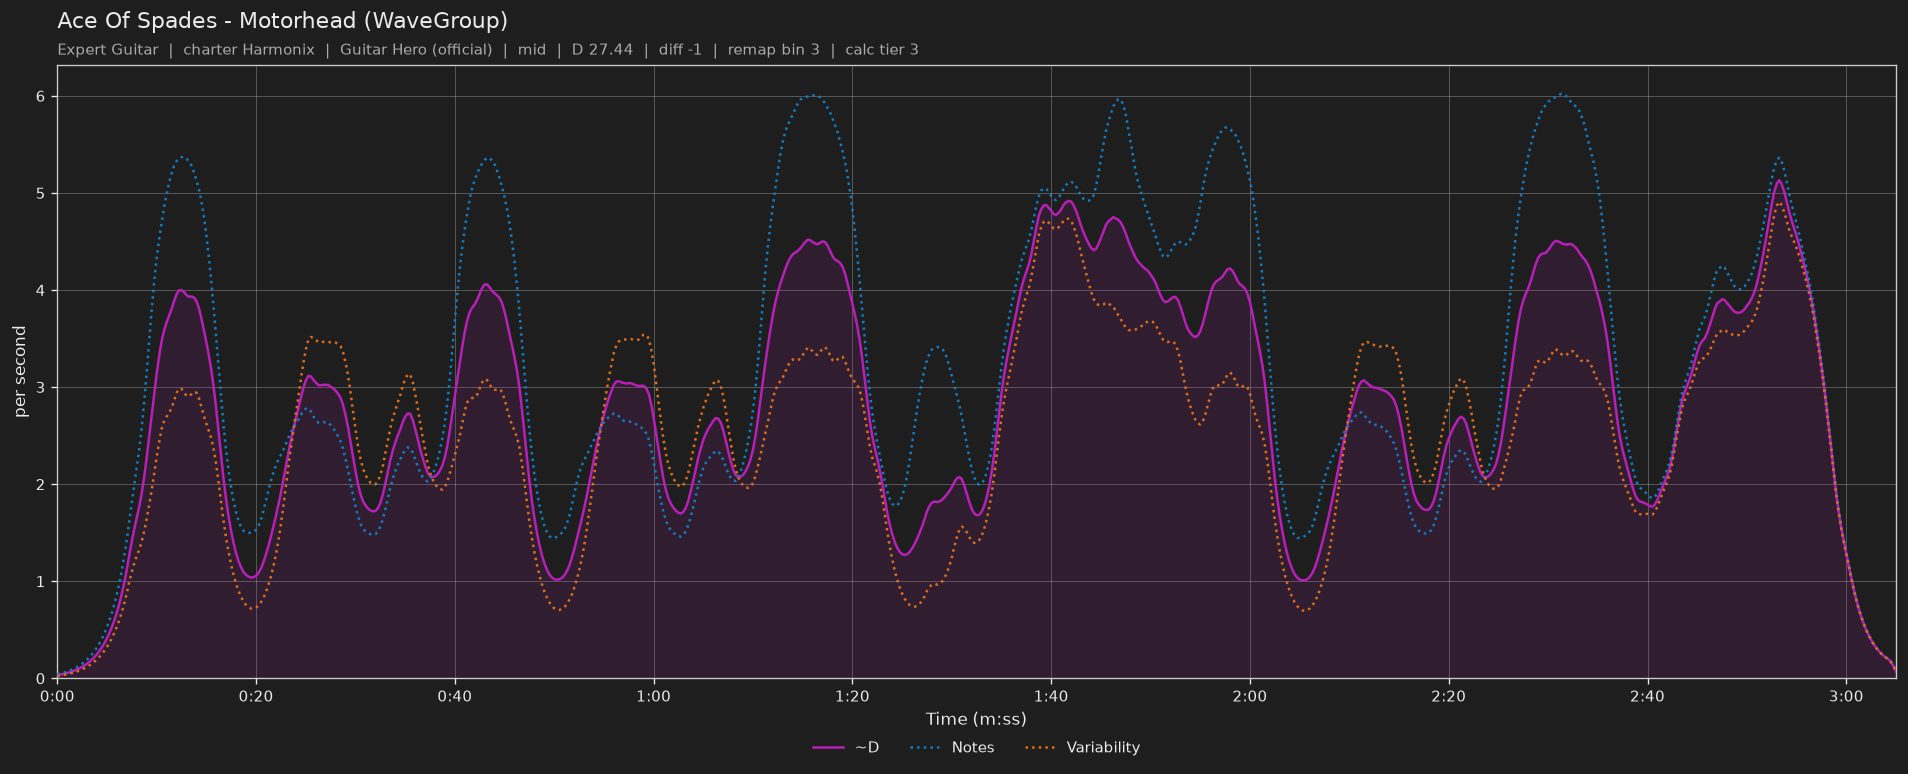Viewport: 1908px width, 774px height.
Task: Click the y-axis tick label '0'
Action: tap(42, 679)
